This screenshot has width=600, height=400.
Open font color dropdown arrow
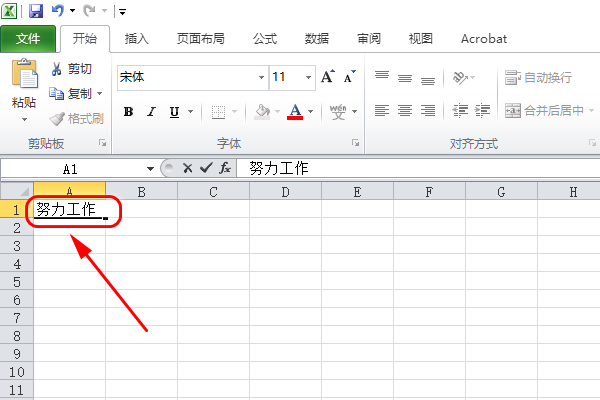[x=311, y=112]
